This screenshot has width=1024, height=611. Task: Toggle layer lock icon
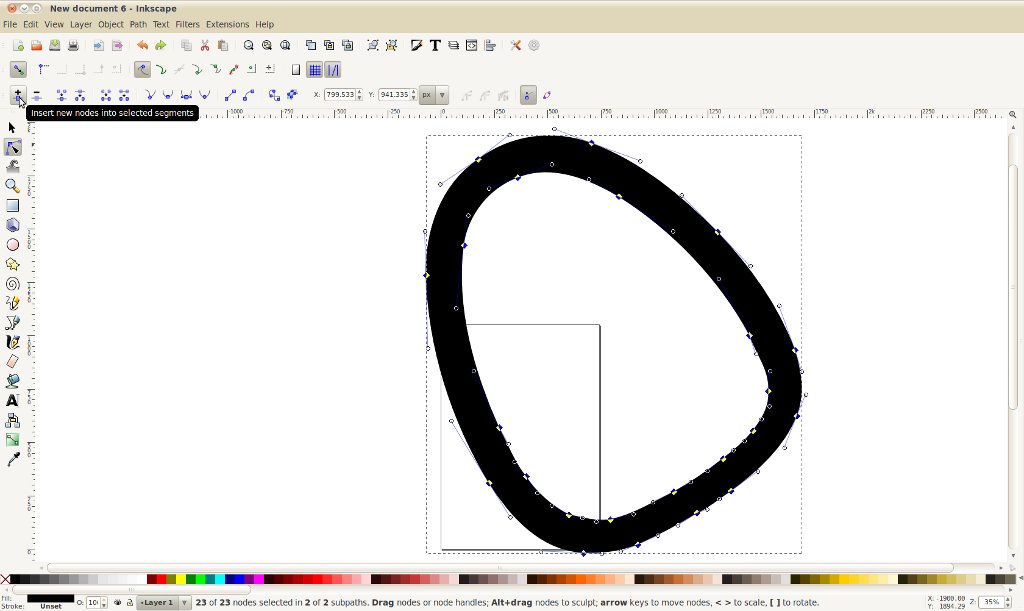point(129,603)
